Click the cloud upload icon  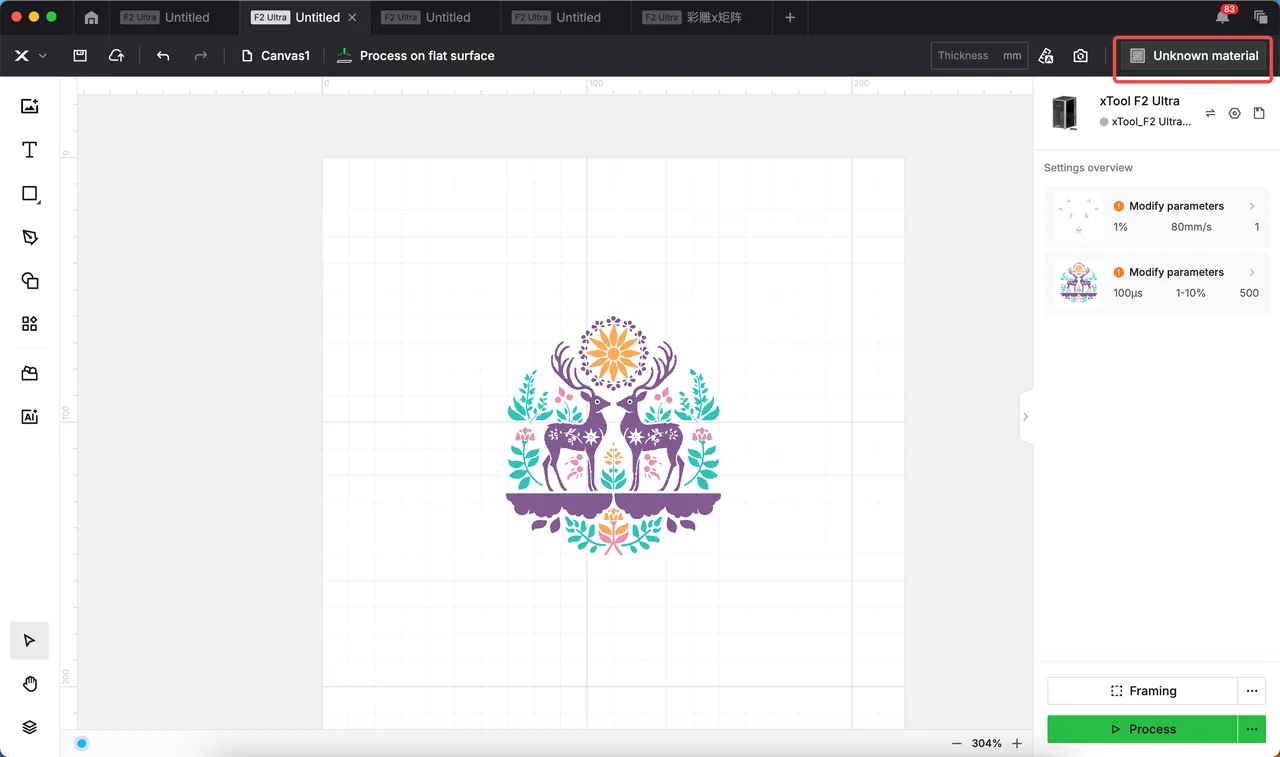click(x=116, y=56)
